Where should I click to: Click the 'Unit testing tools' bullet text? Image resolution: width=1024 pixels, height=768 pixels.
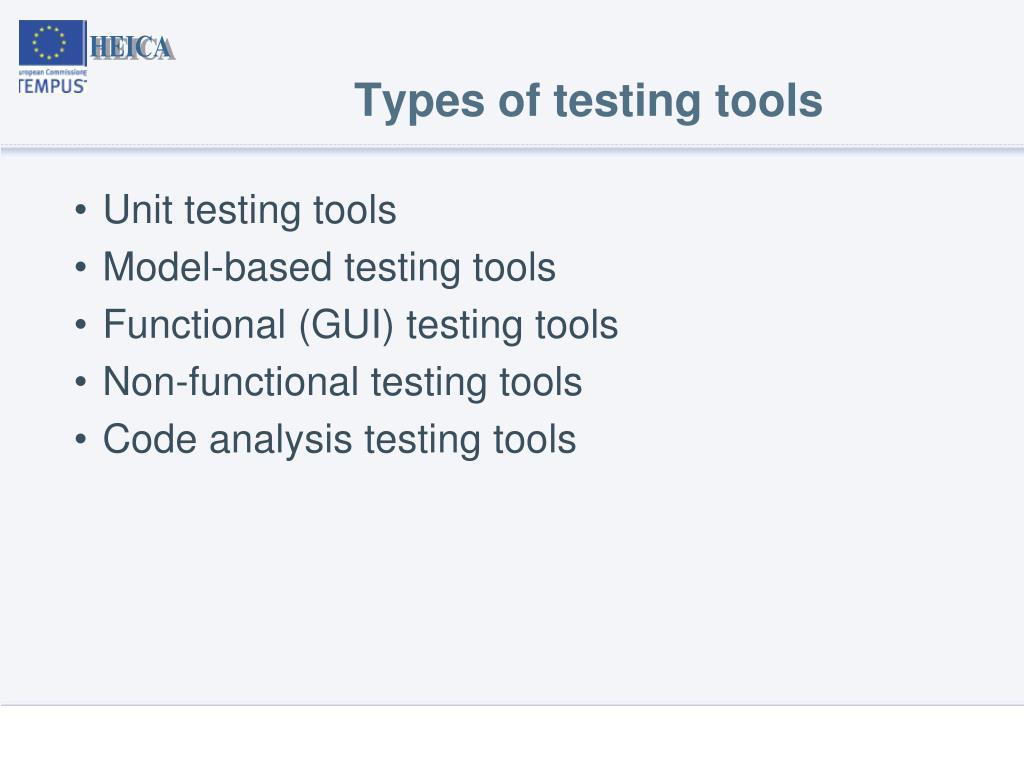[x=249, y=210]
